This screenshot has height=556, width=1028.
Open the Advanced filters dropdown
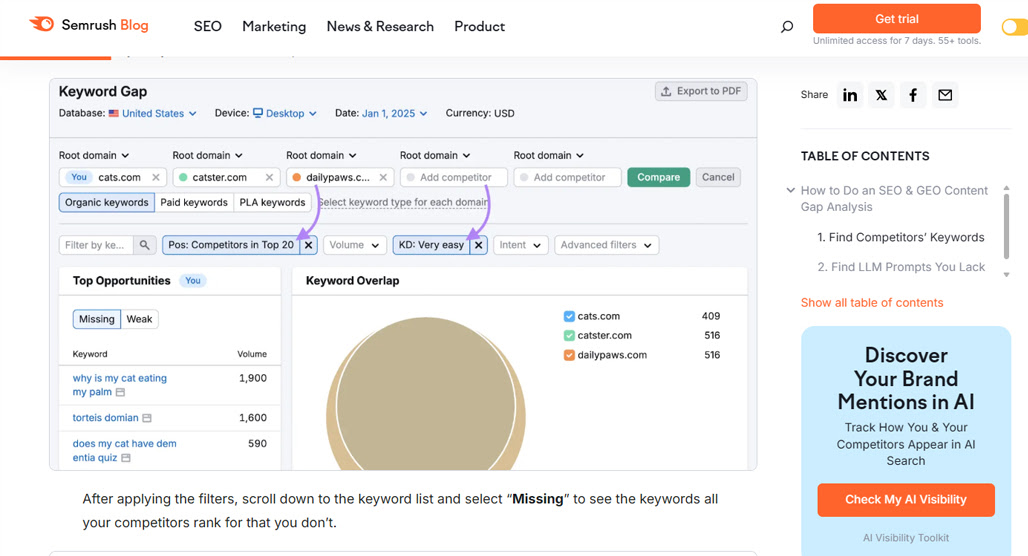coord(606,245)
